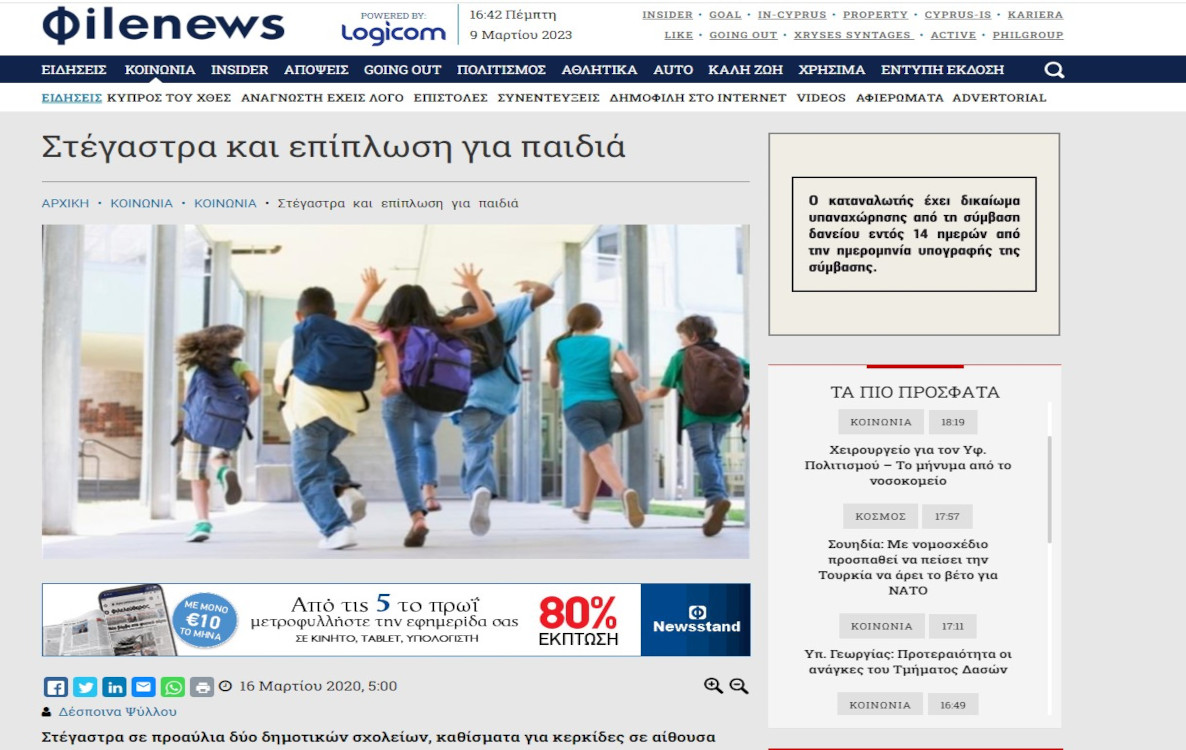Image resolution: width=1186 pixels, height=750 pixels.
Task: Switch to the ΑΦΙΕΡΩΜΑΤΑ sub-section
Action: 898,98
